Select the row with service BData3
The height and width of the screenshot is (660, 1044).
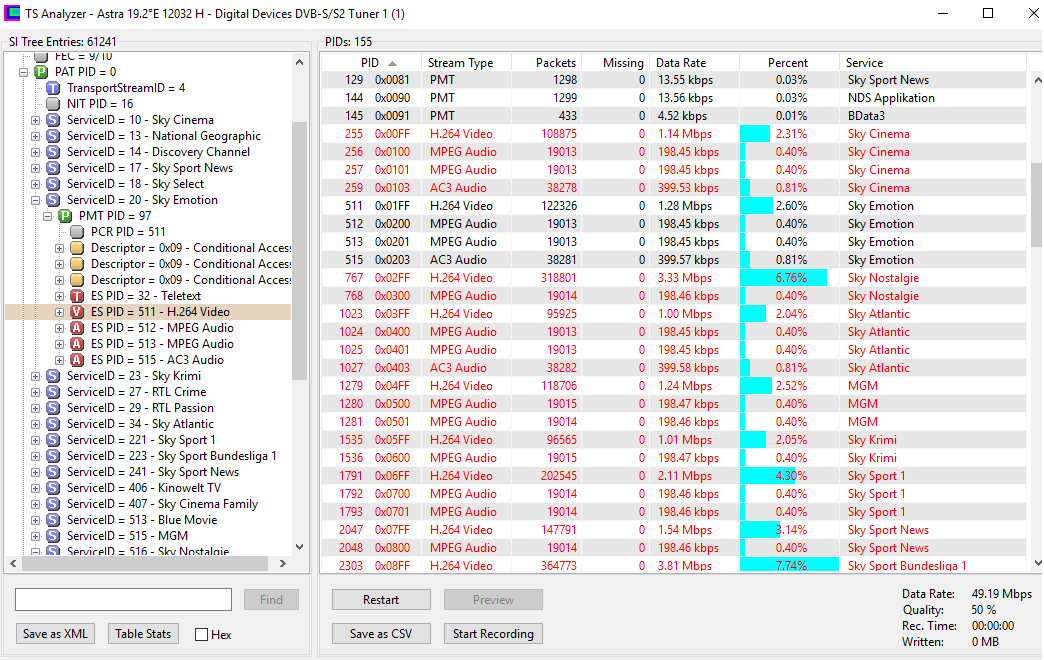[x=674, y=116]
